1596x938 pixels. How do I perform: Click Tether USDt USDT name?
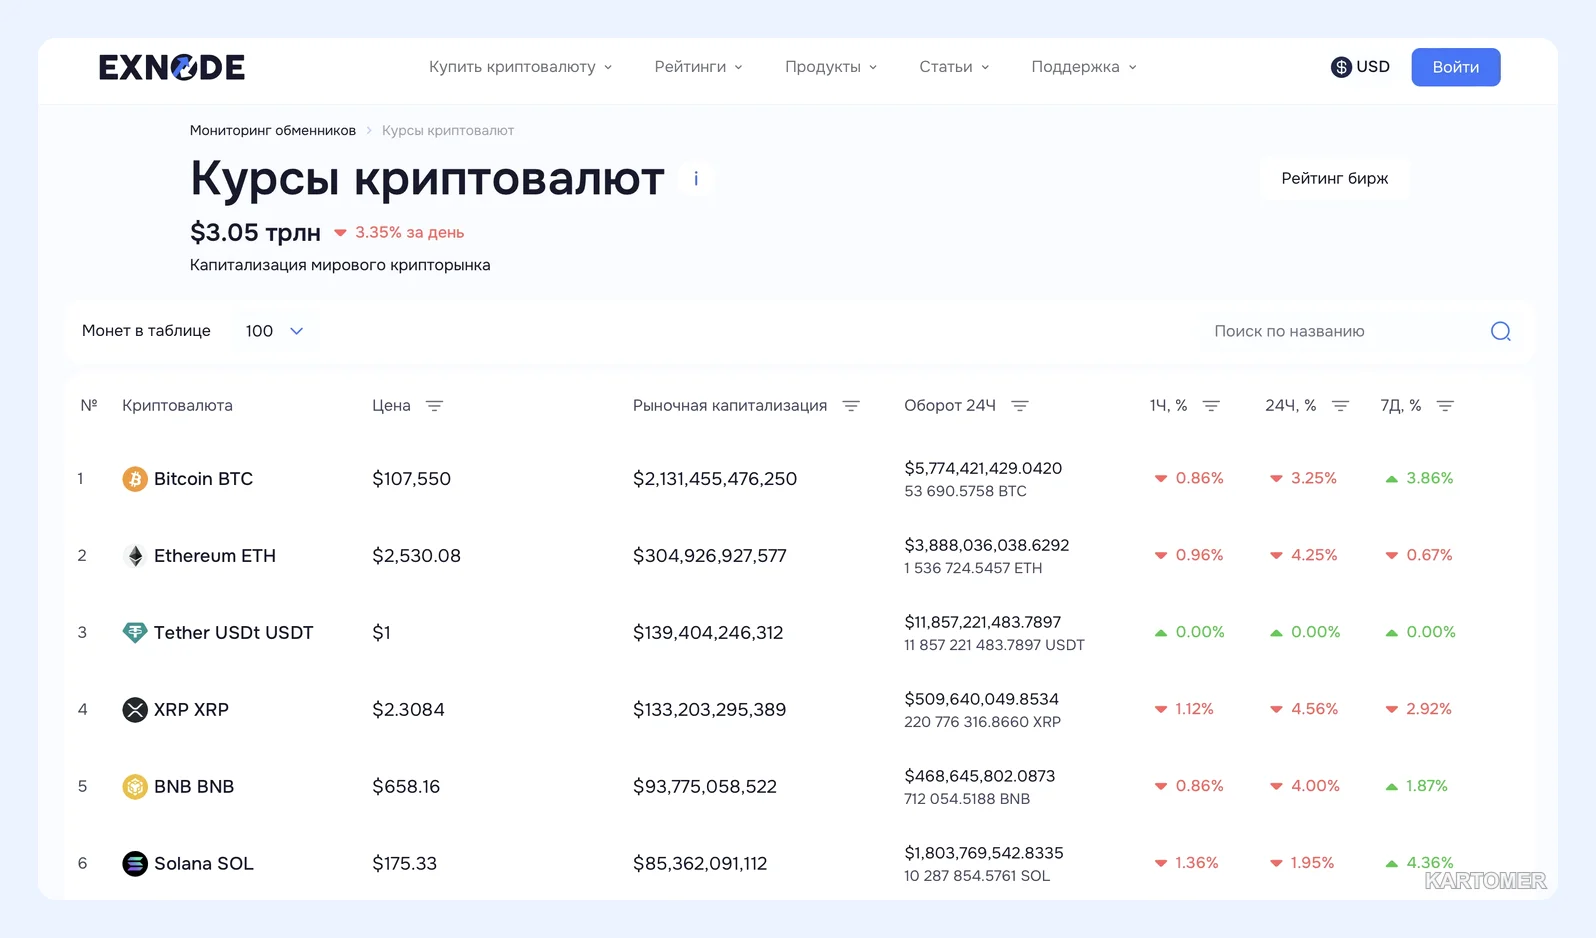point(234,633)
